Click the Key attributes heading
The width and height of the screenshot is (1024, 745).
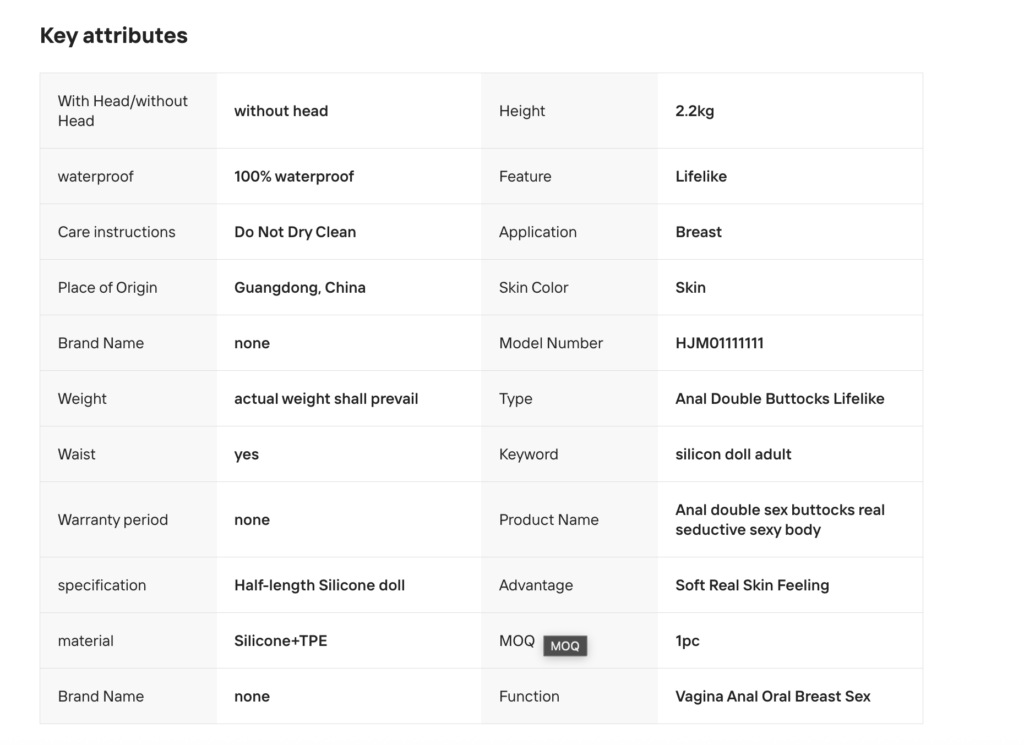point(113,35)
